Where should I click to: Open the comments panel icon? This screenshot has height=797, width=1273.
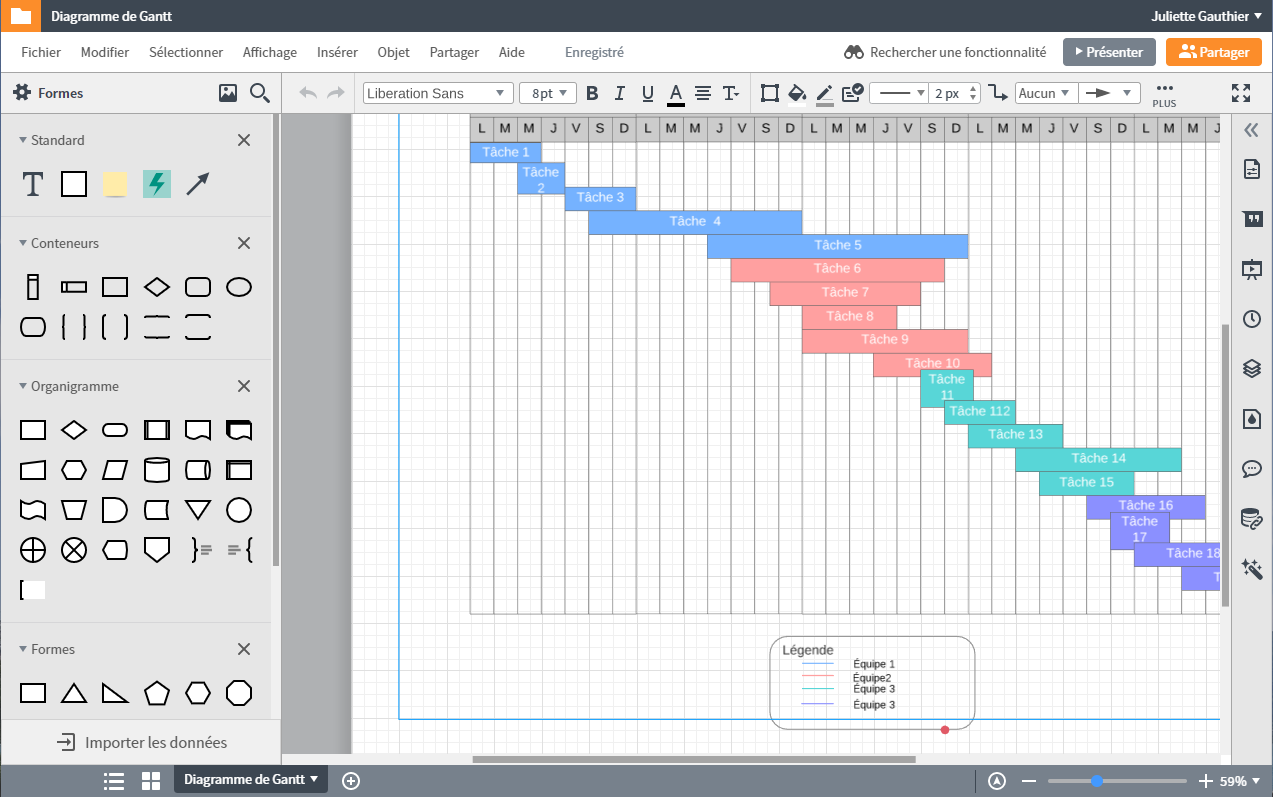[1251, 468]
